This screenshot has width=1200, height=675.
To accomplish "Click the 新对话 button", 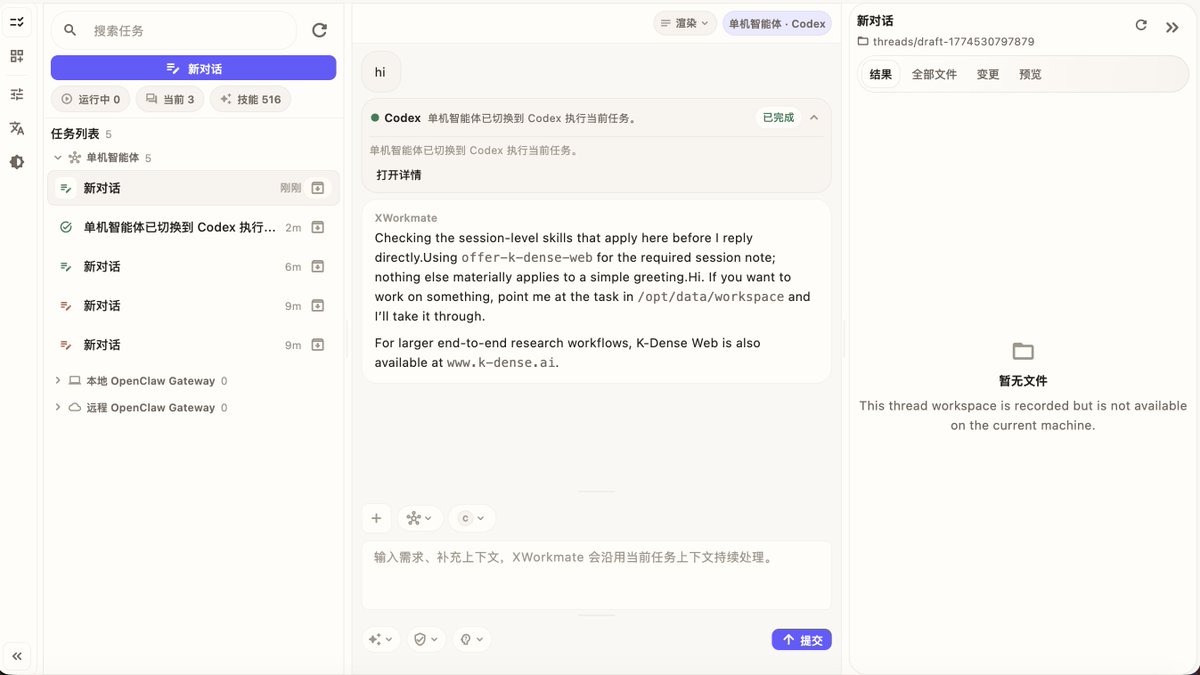I will click(193, 67).
